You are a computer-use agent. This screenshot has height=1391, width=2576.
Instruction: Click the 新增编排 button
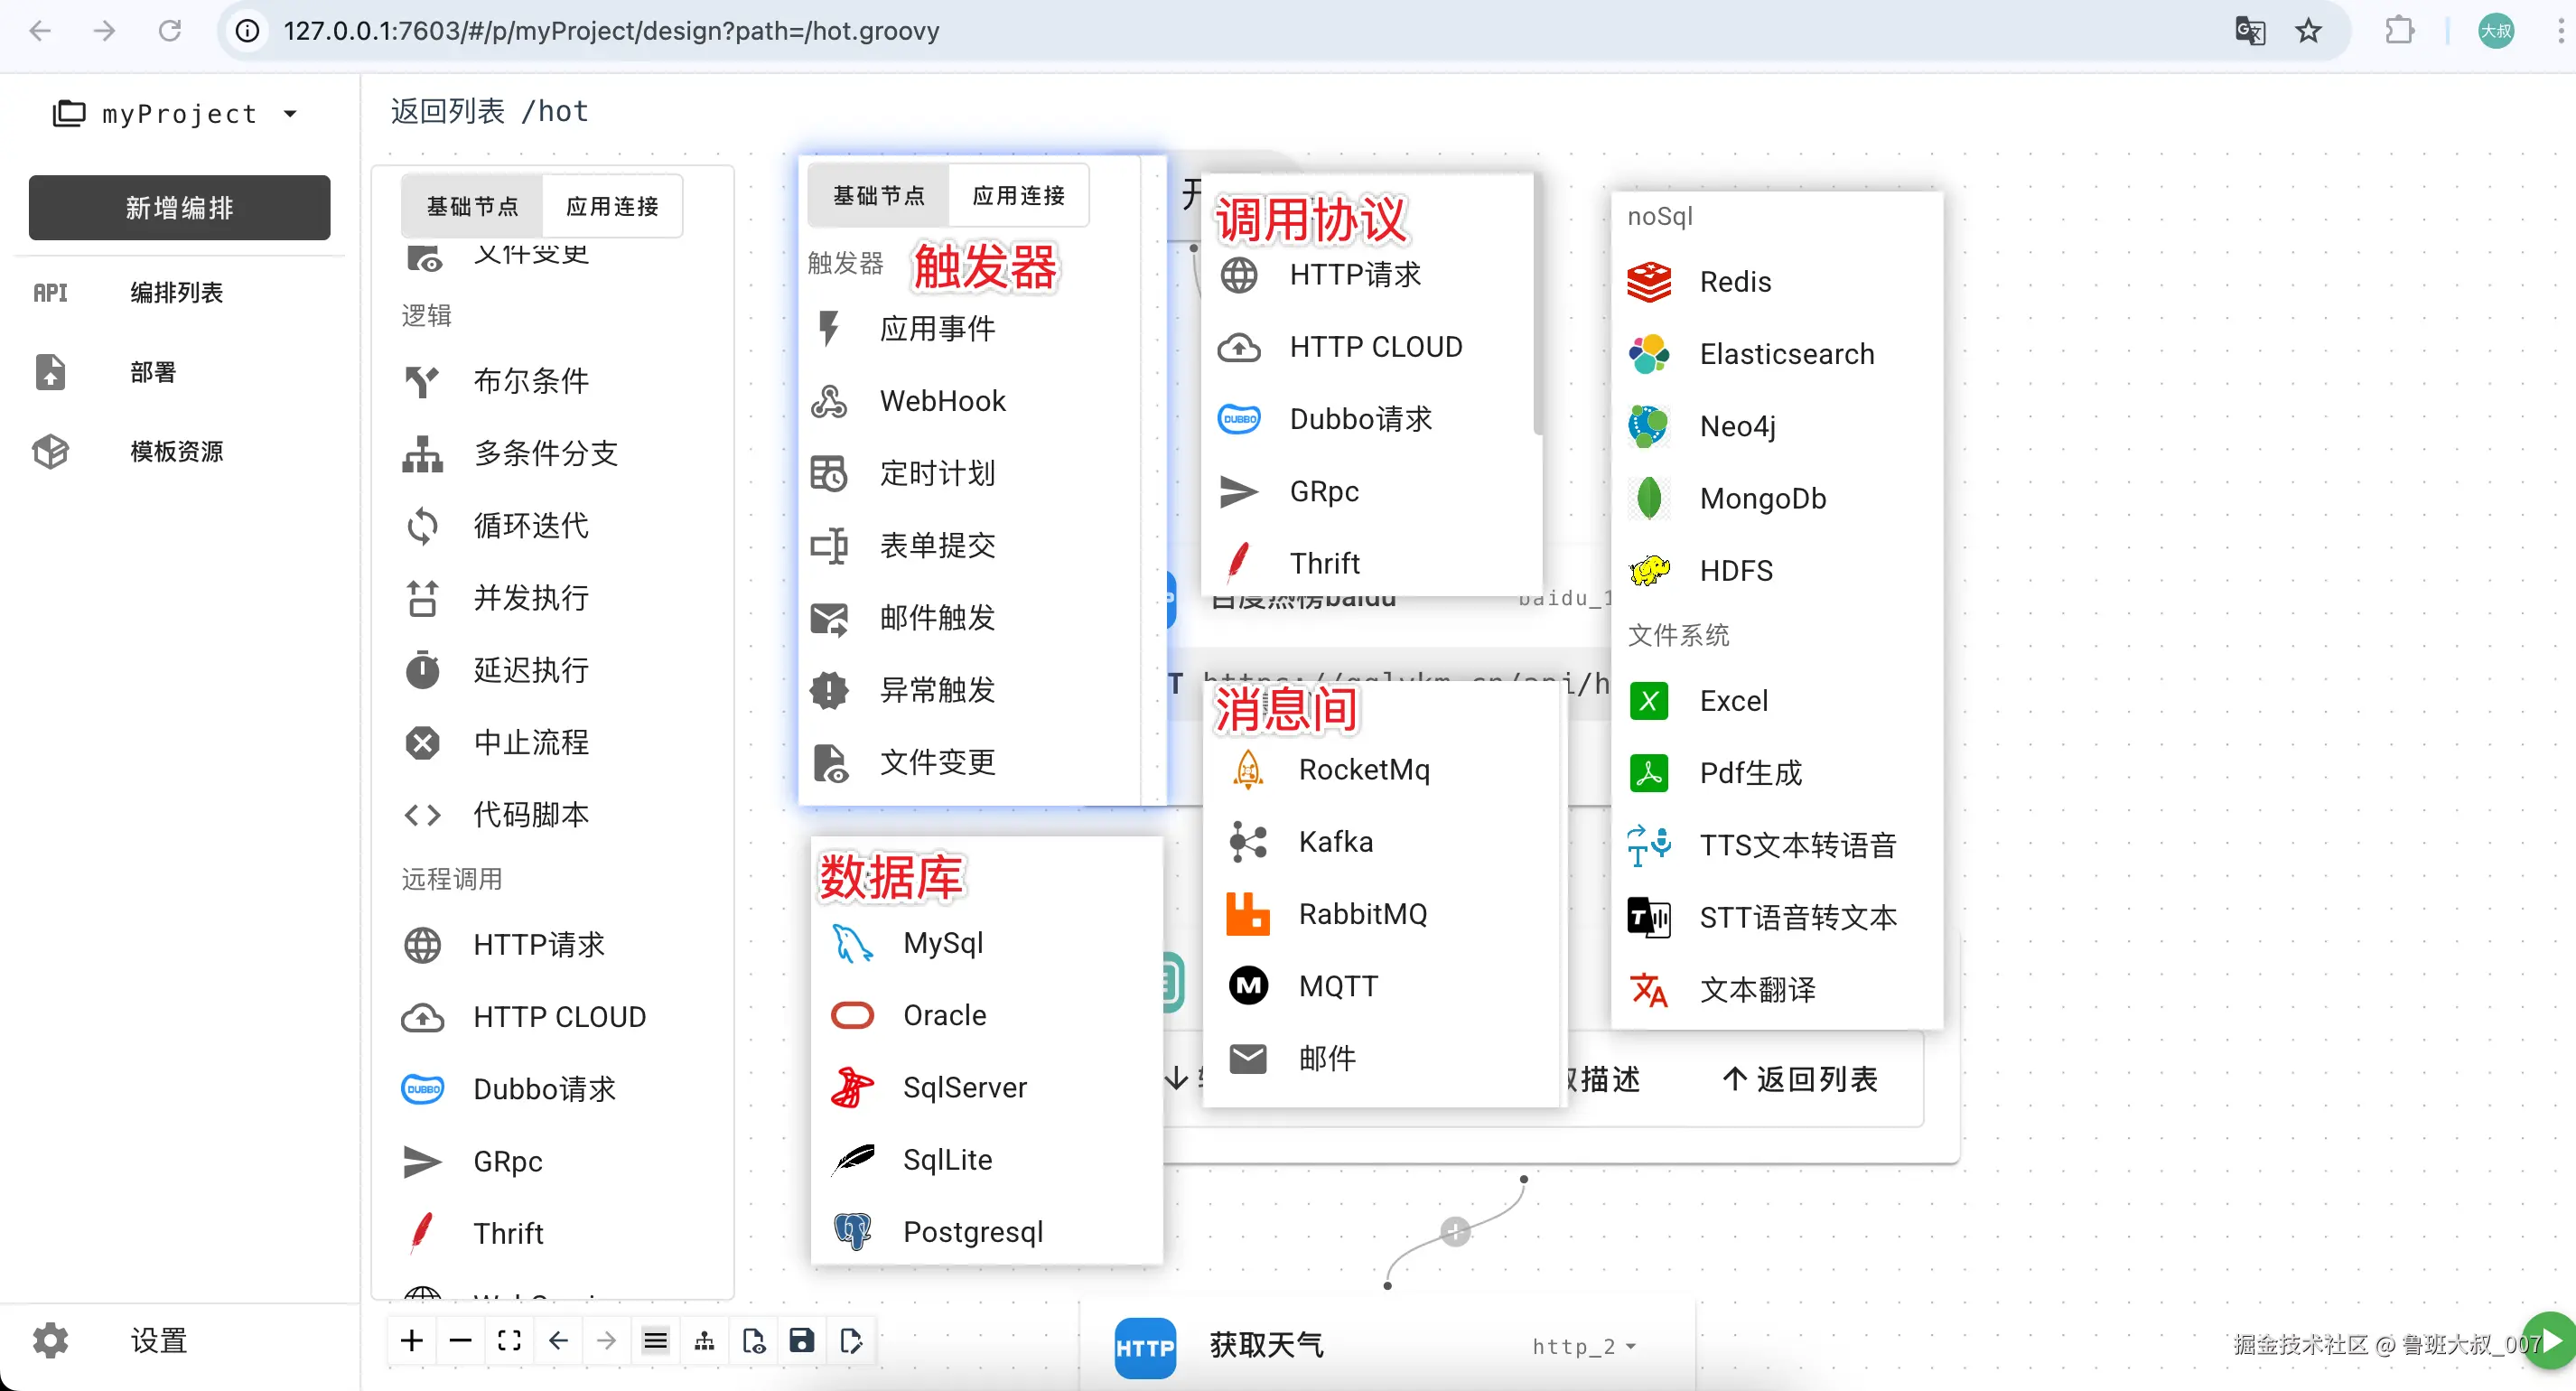point(179,207)
